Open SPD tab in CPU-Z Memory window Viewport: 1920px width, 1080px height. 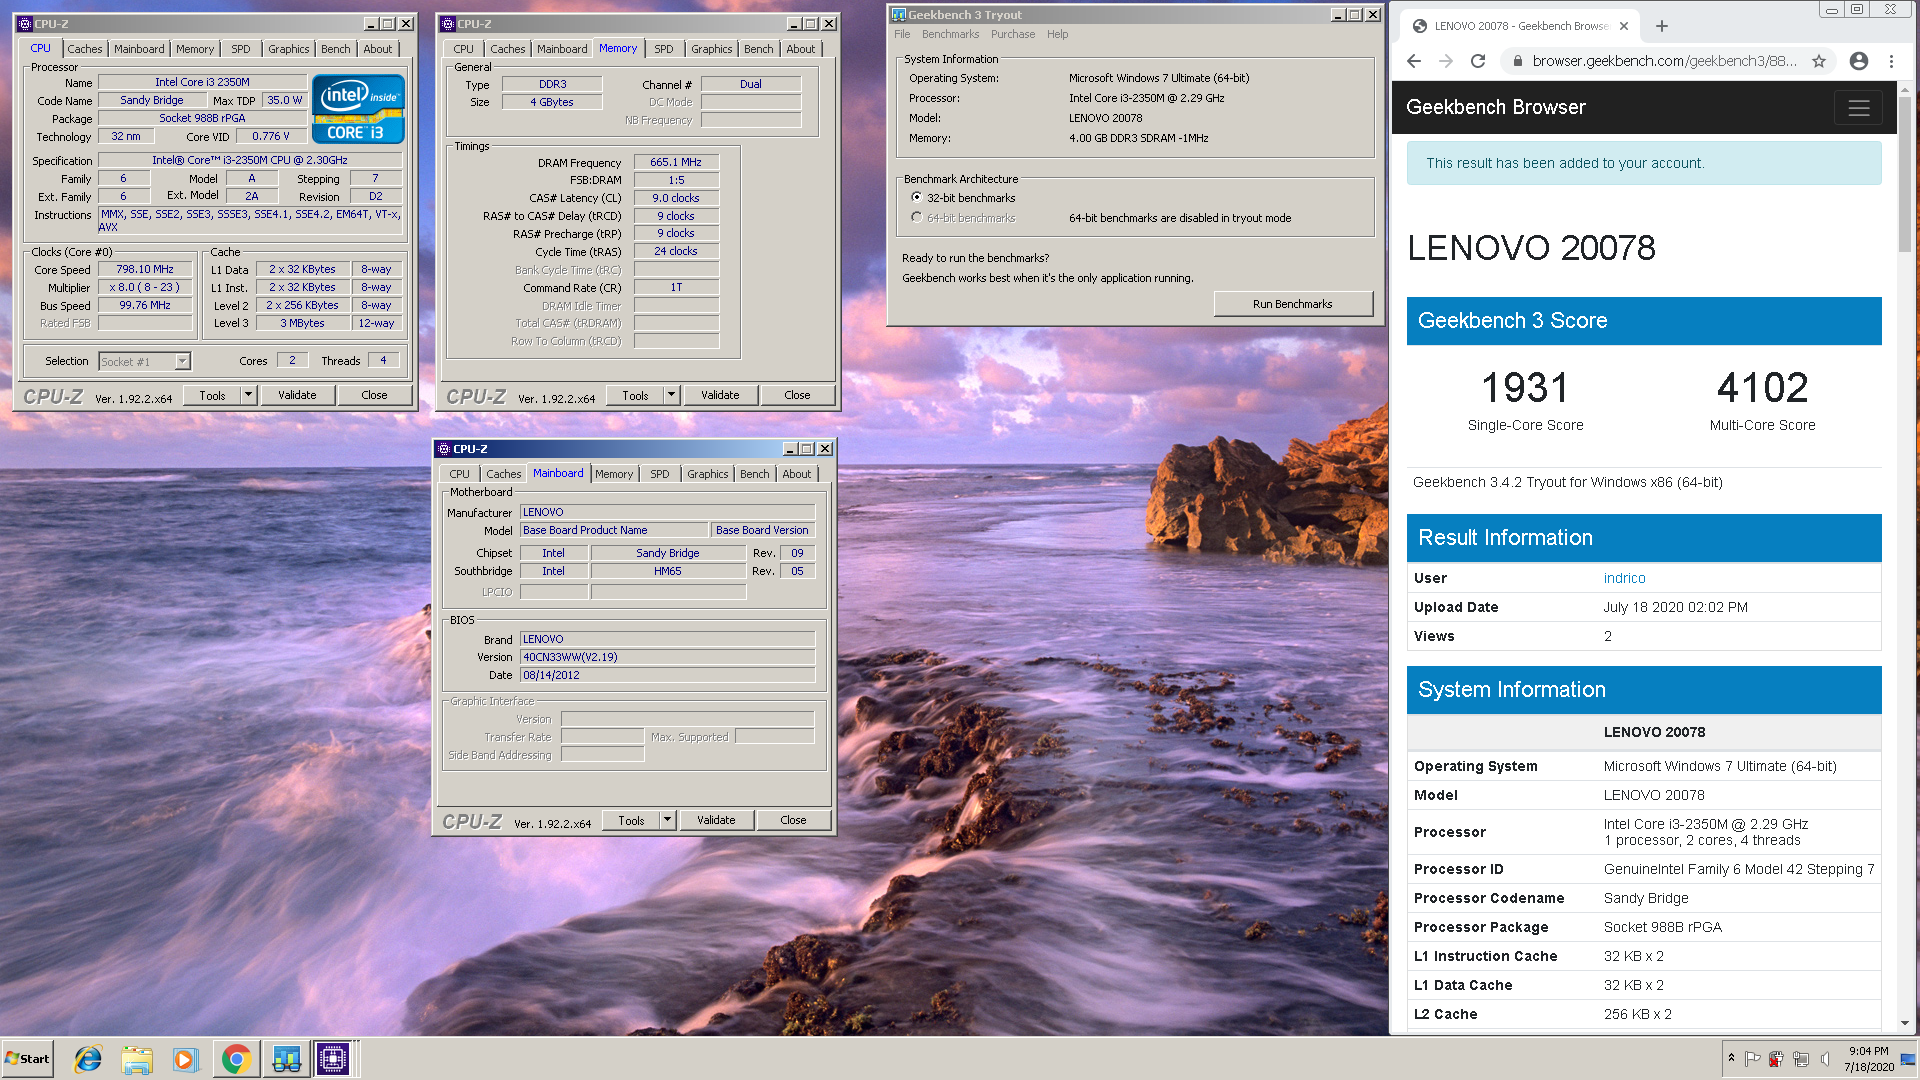click(x=664, y=49)
